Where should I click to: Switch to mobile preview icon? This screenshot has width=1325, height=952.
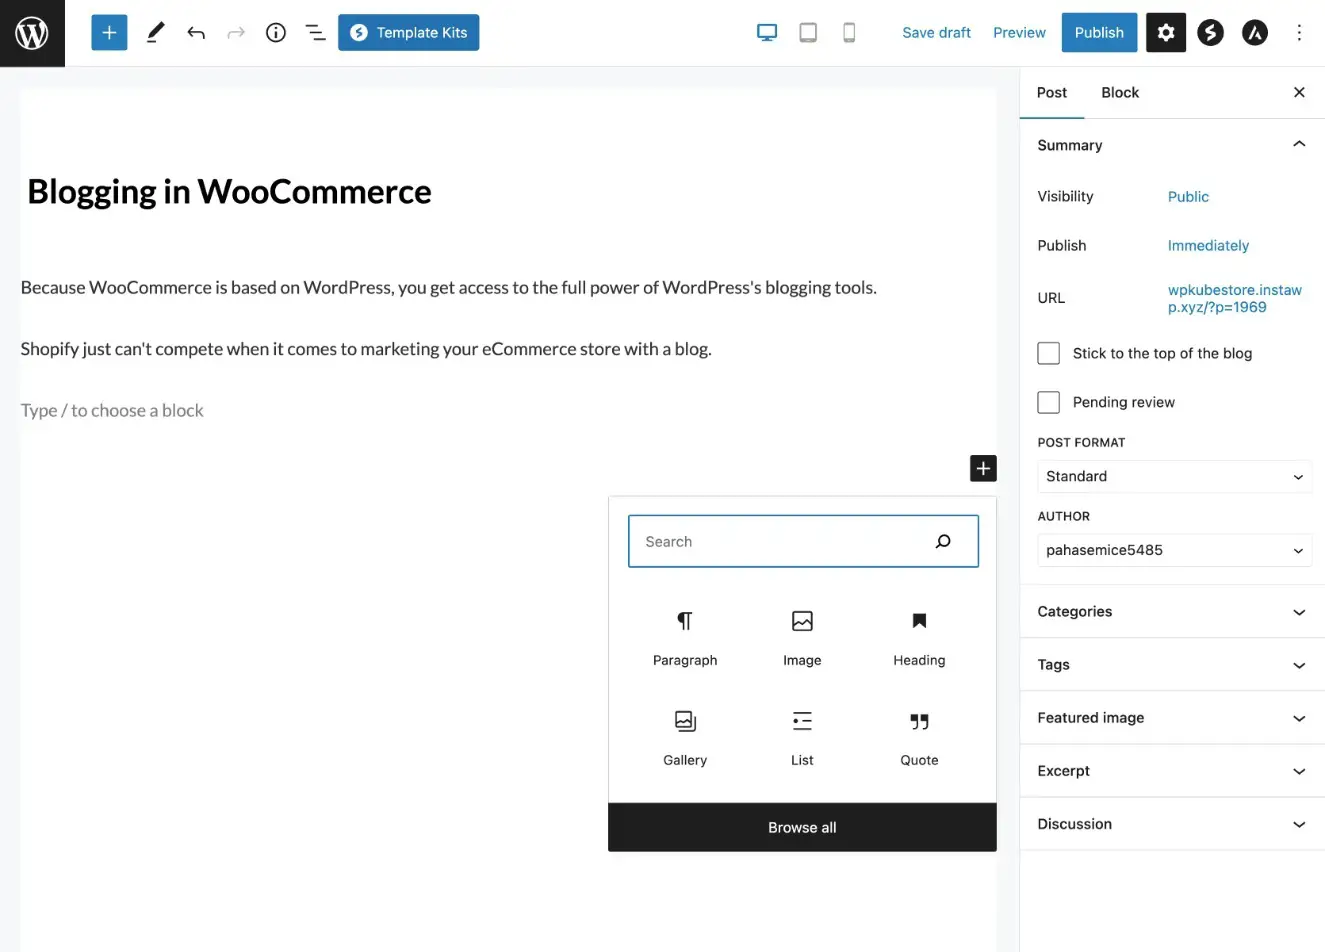coord(849,33)
